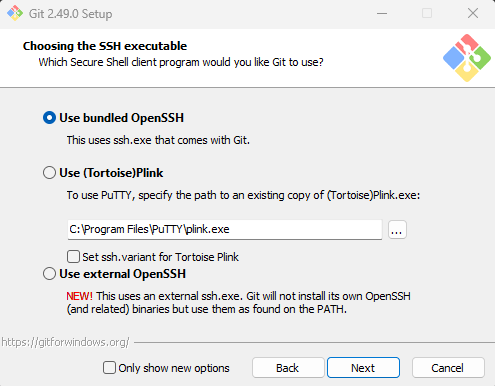
Task: Click the large Git logo in header
Action: point(467,58)
